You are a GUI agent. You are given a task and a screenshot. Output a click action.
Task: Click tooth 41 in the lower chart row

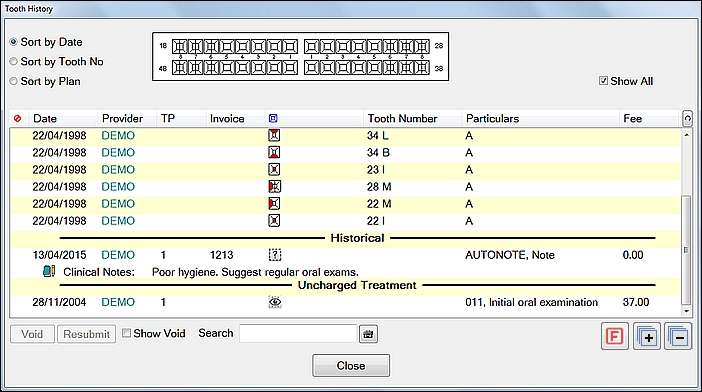(290, 68)
